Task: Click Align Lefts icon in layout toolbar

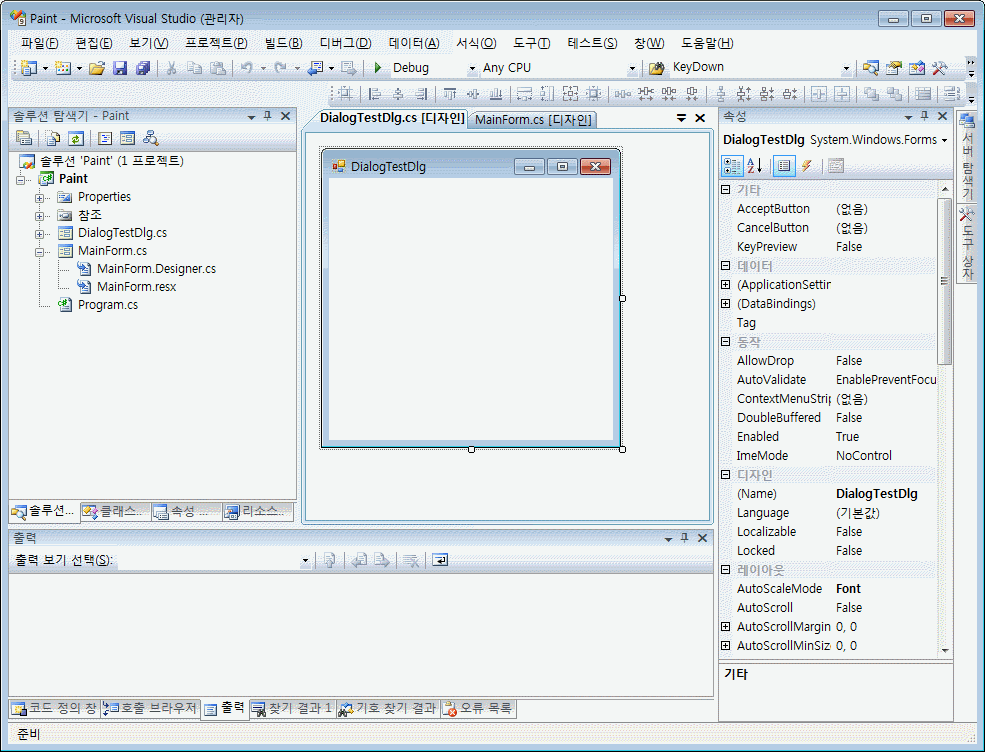Action: 375,94
